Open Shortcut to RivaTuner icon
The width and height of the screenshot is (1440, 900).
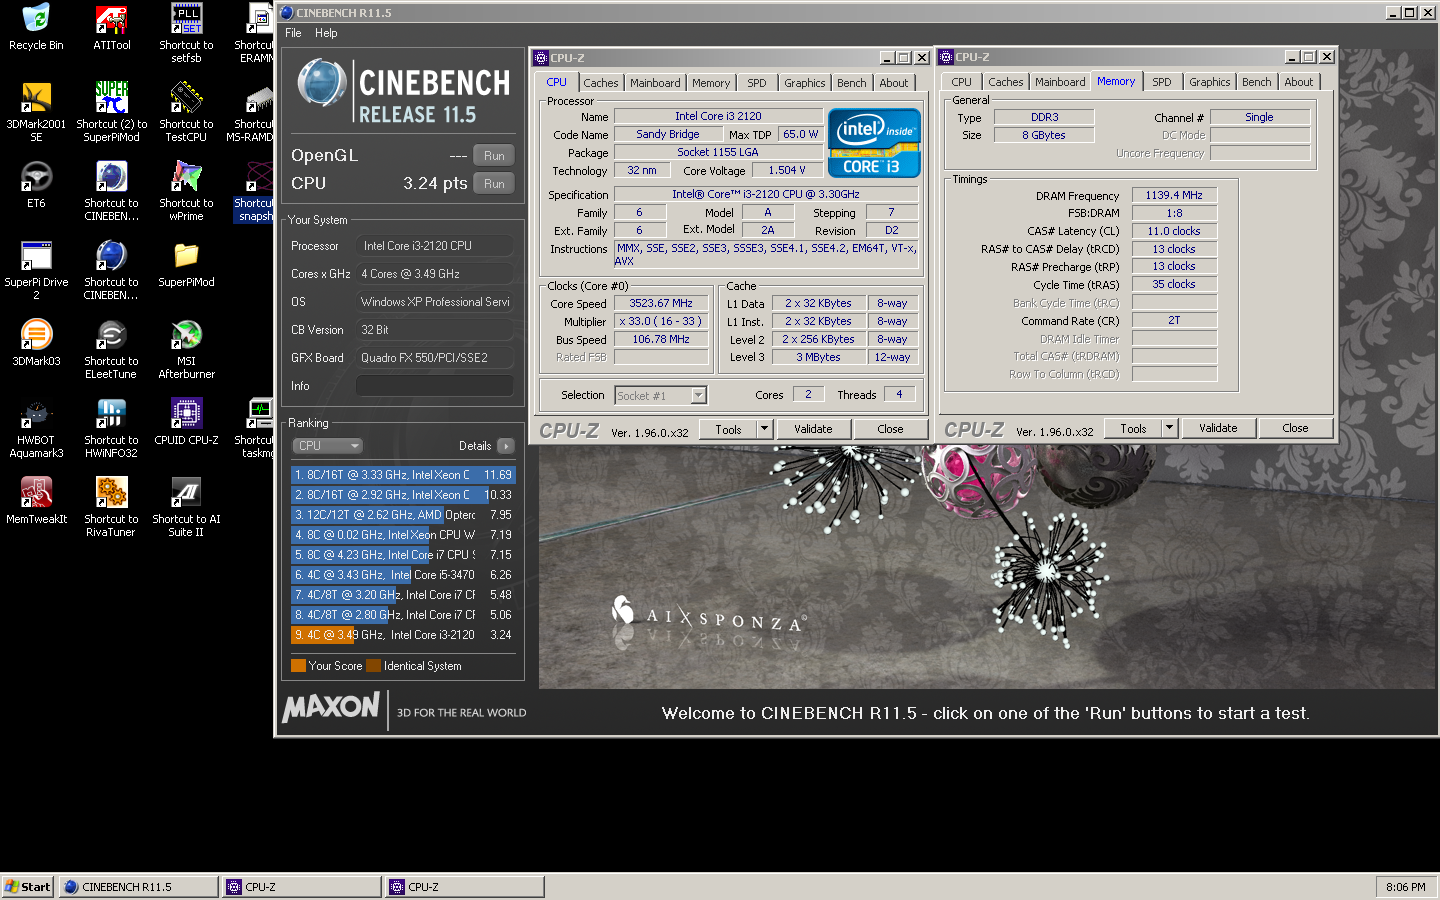[x=111, y=507]
